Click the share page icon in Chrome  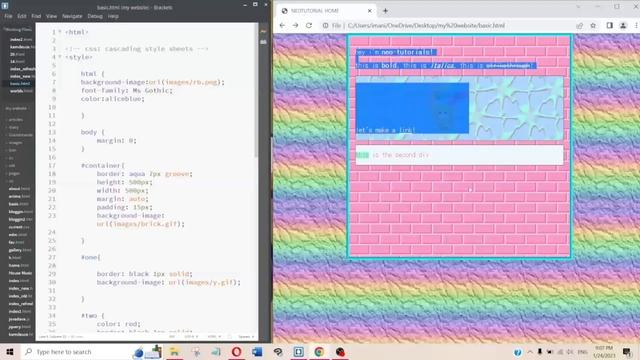579,25
